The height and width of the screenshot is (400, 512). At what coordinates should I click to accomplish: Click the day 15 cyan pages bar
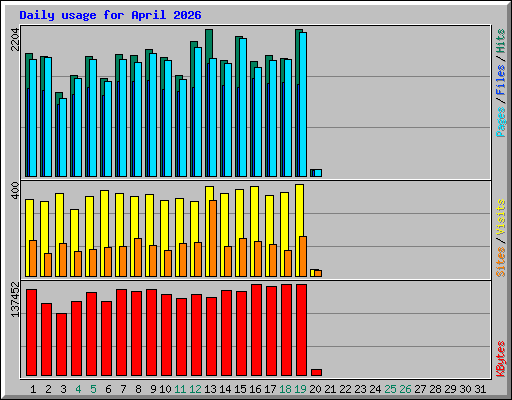pyautogui.click(x=243, y=107)
